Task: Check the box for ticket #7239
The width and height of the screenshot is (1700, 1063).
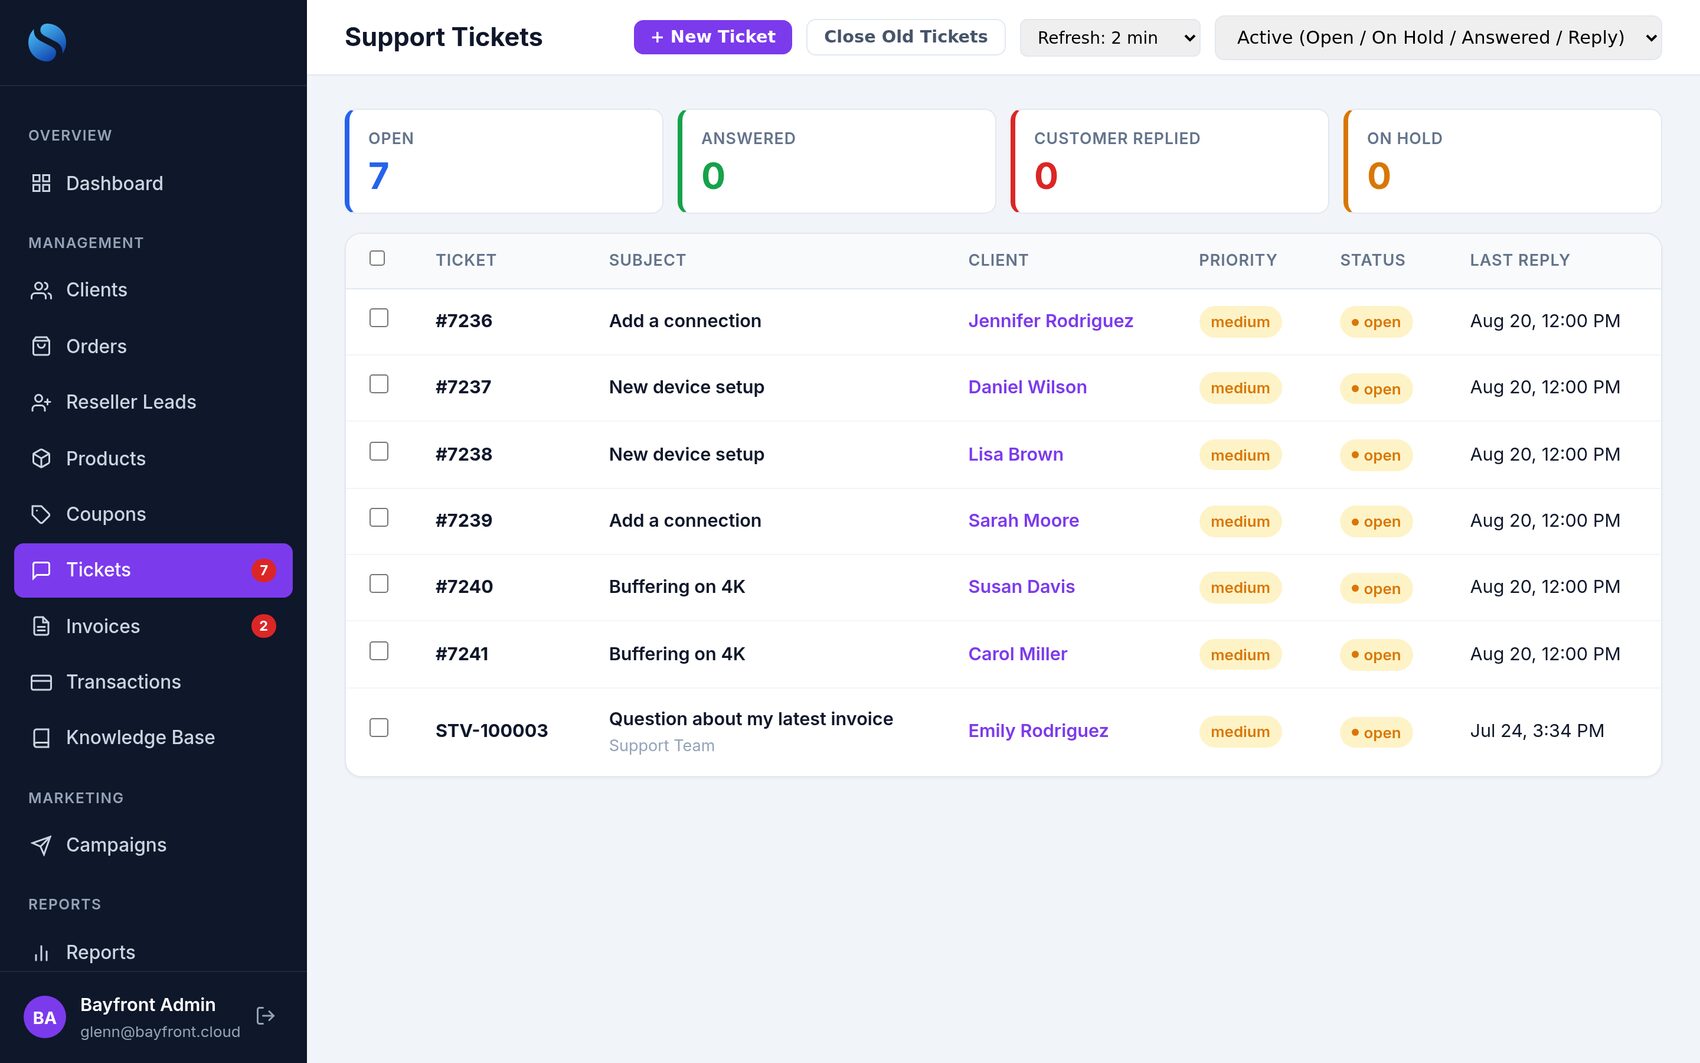Action: click(379, 517)
